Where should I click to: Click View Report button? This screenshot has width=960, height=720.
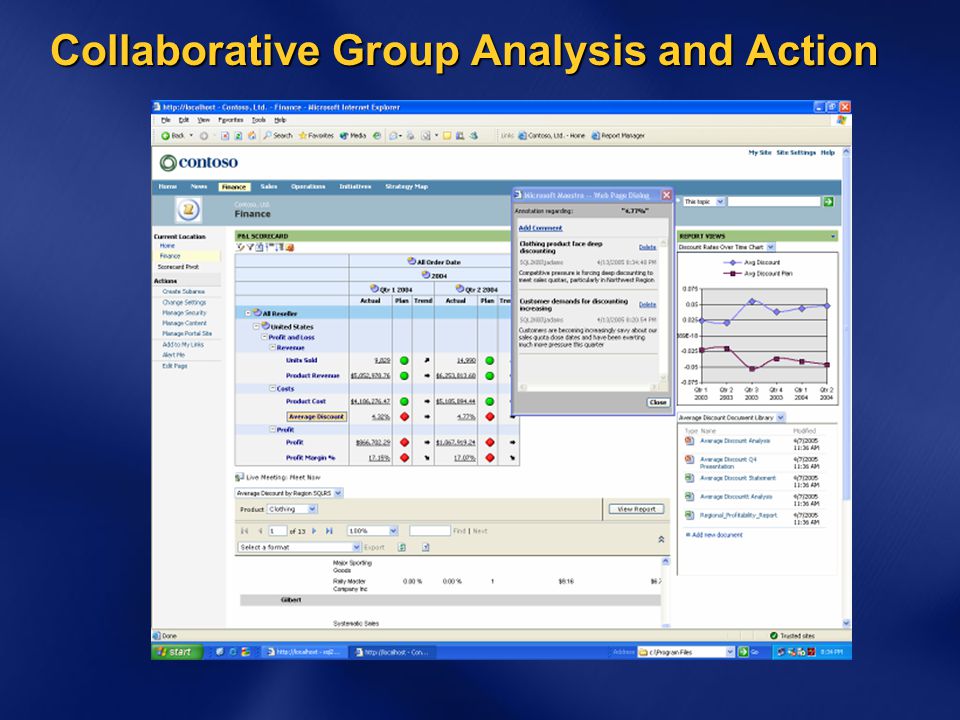coord(636,509)
